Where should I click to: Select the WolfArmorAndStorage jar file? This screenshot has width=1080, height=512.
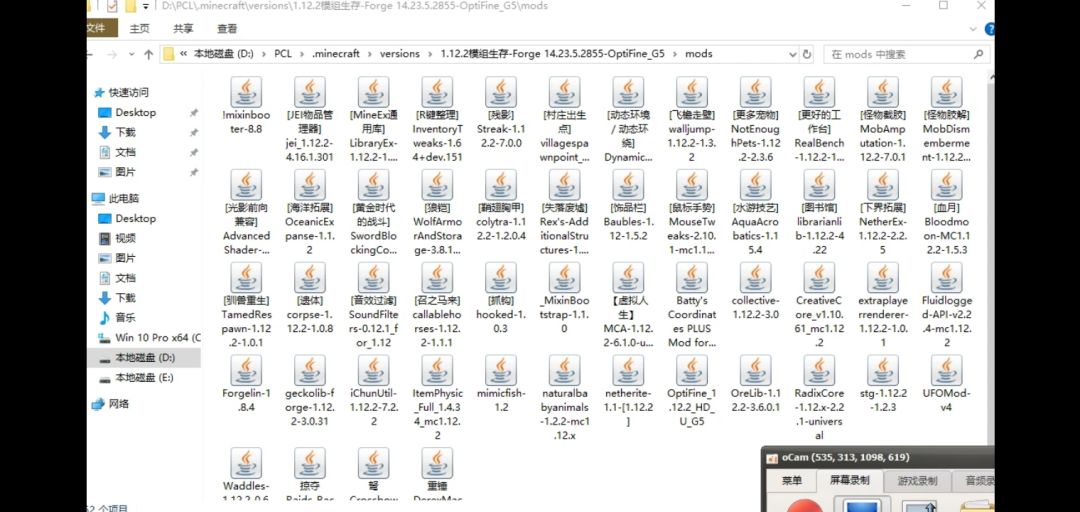pos(437,212)
